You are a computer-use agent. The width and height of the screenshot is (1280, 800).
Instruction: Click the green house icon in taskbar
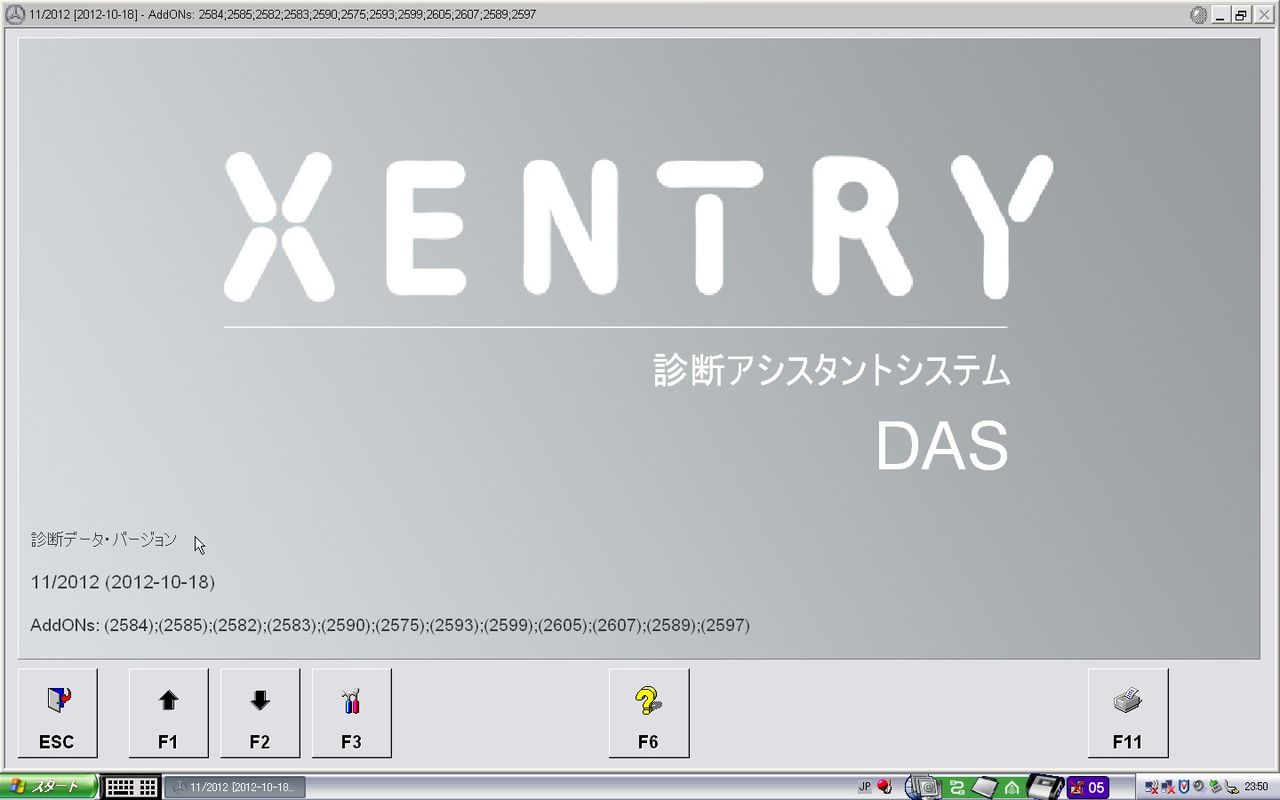[1012, 787]
